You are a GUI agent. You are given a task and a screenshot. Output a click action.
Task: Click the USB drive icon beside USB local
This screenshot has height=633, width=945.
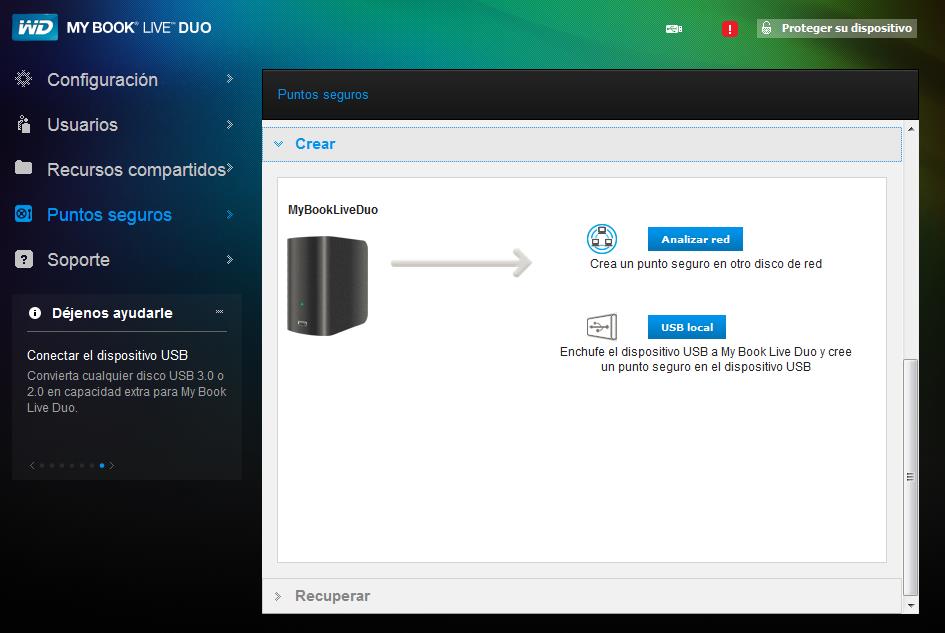pyautogui.click(x=602, y=327)
